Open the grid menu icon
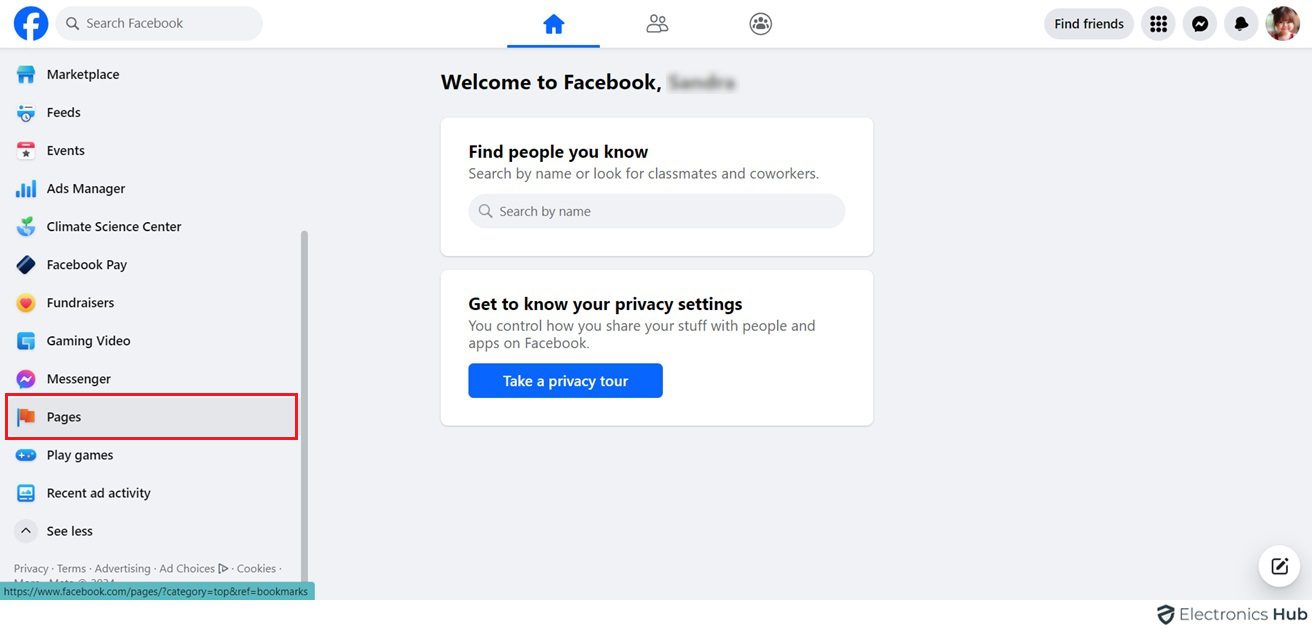 (x=1158, y=24)
